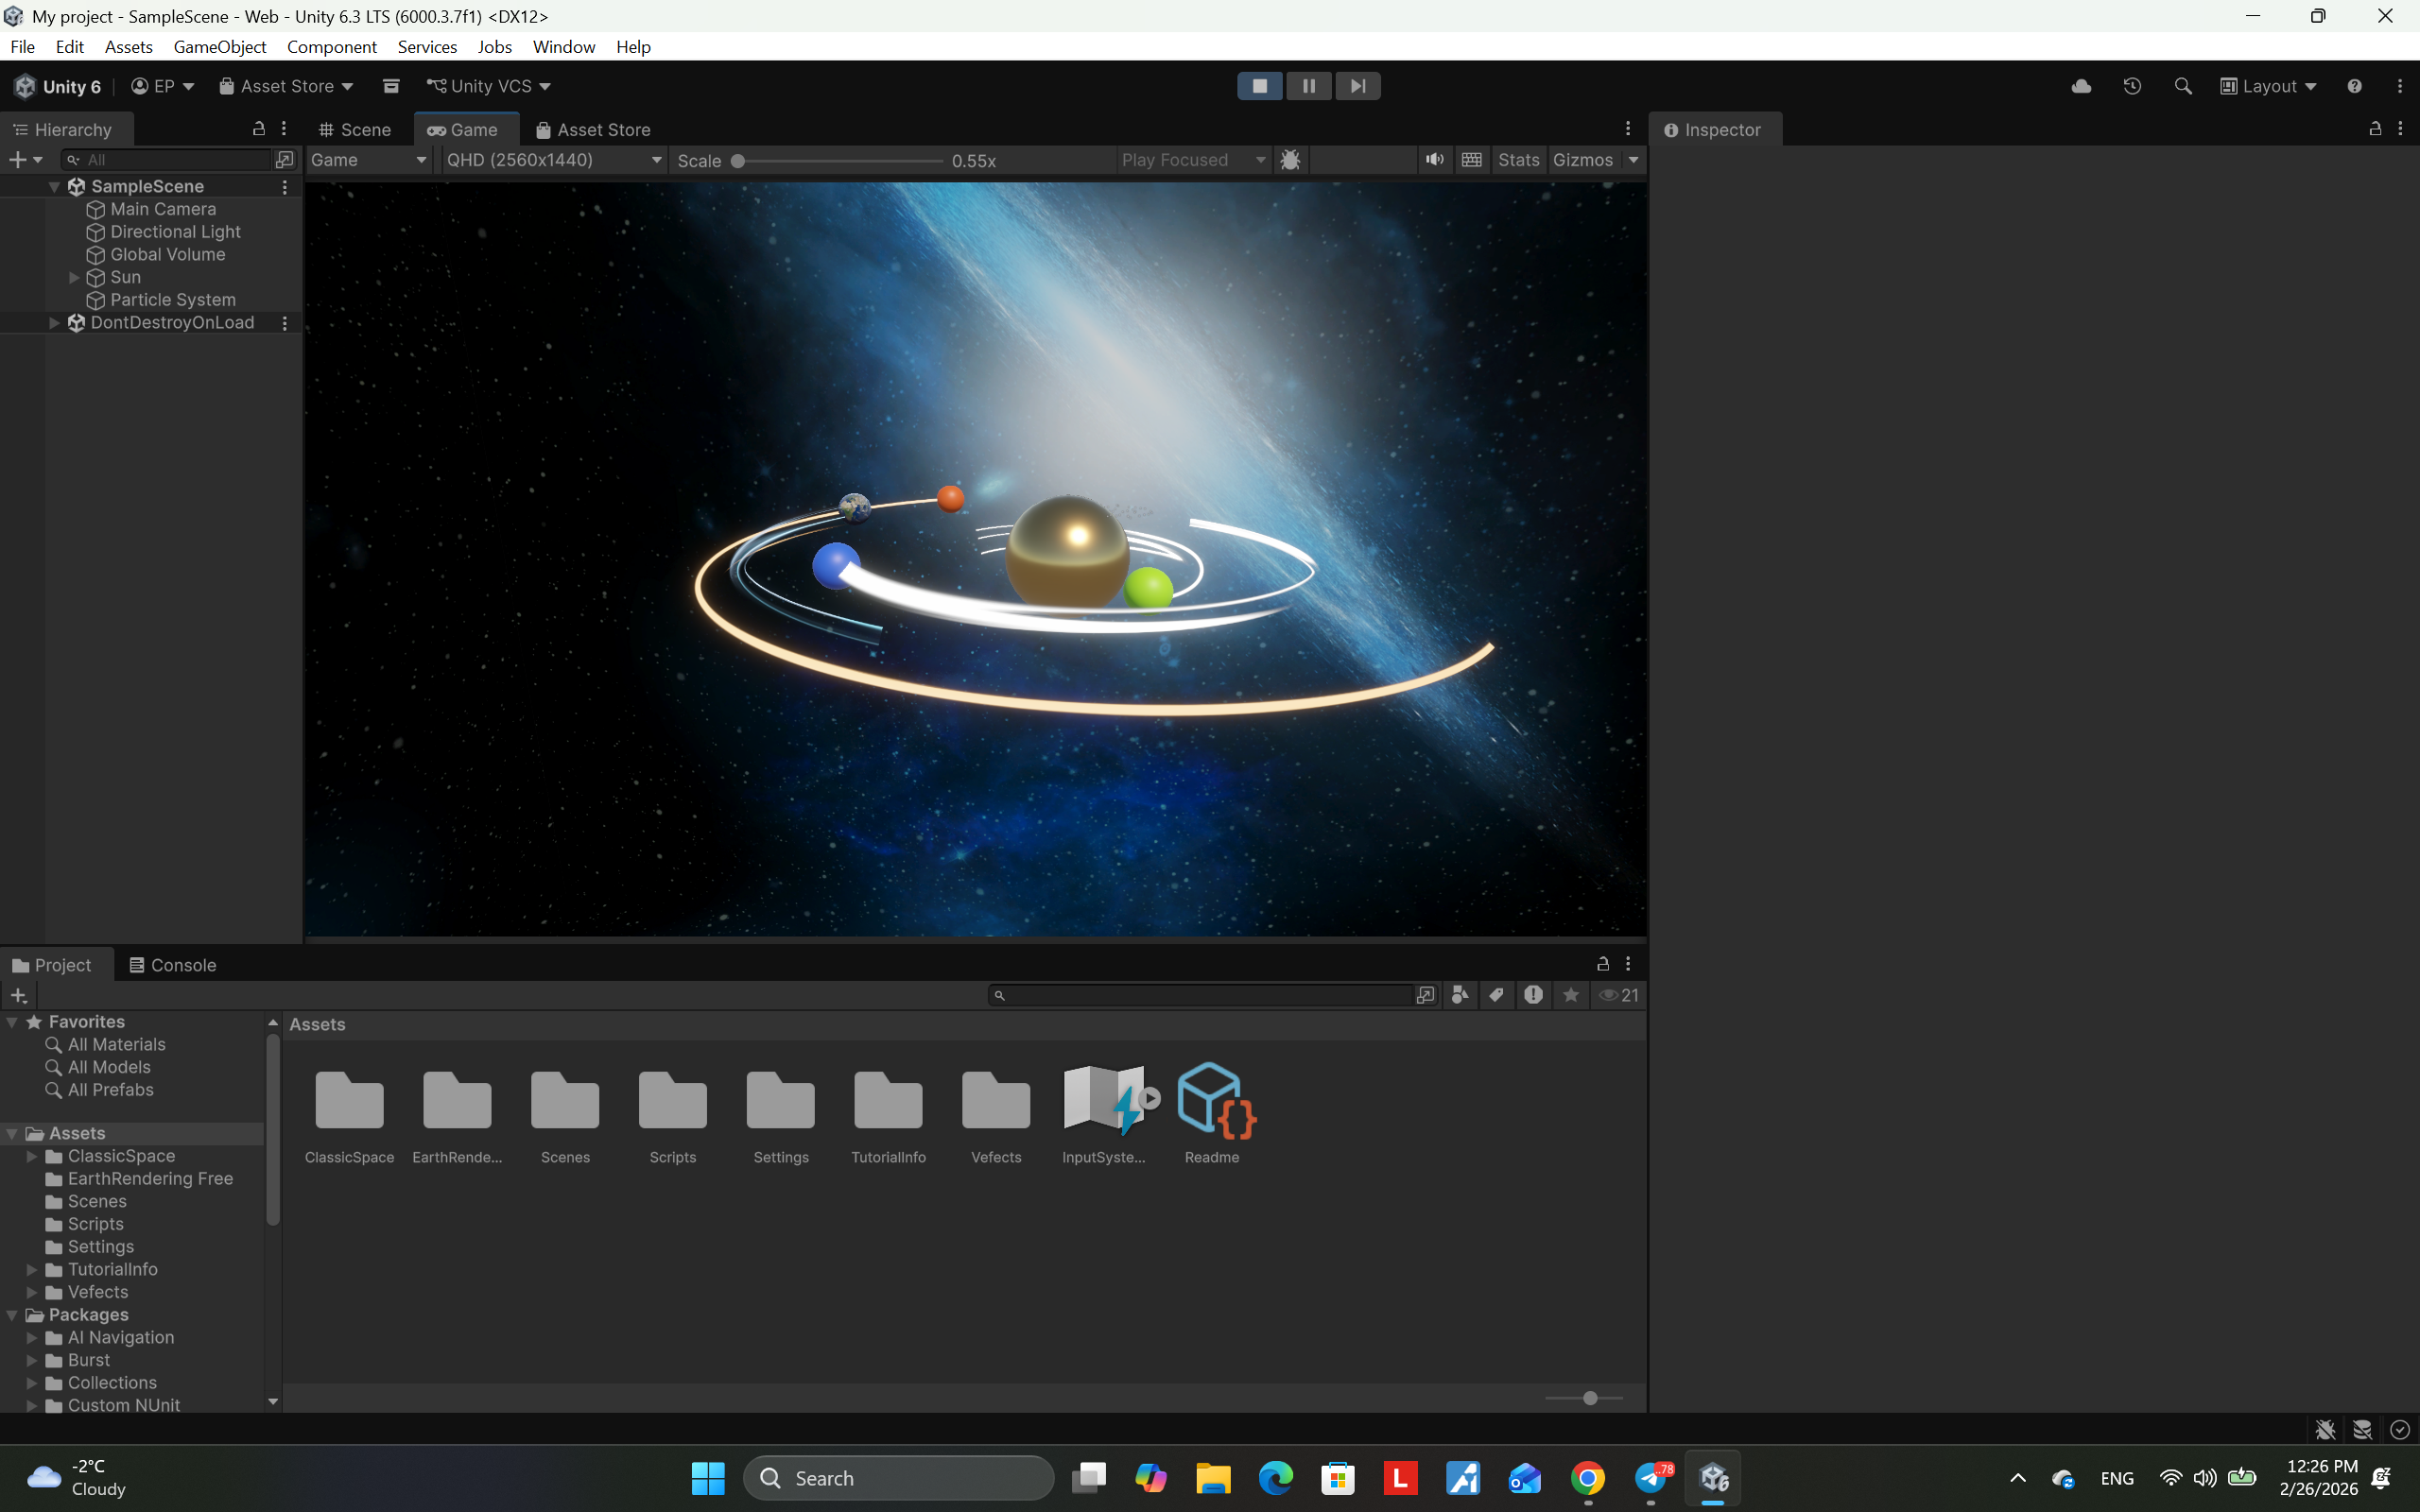Toggle Mute Audio in Game view

coord(1435,160)
